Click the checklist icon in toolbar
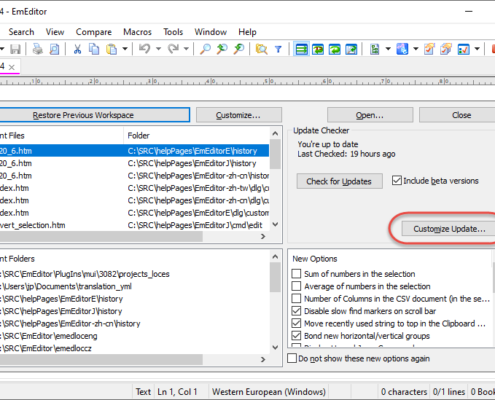The height and width of the screenshot is (400, 495). 464,49
